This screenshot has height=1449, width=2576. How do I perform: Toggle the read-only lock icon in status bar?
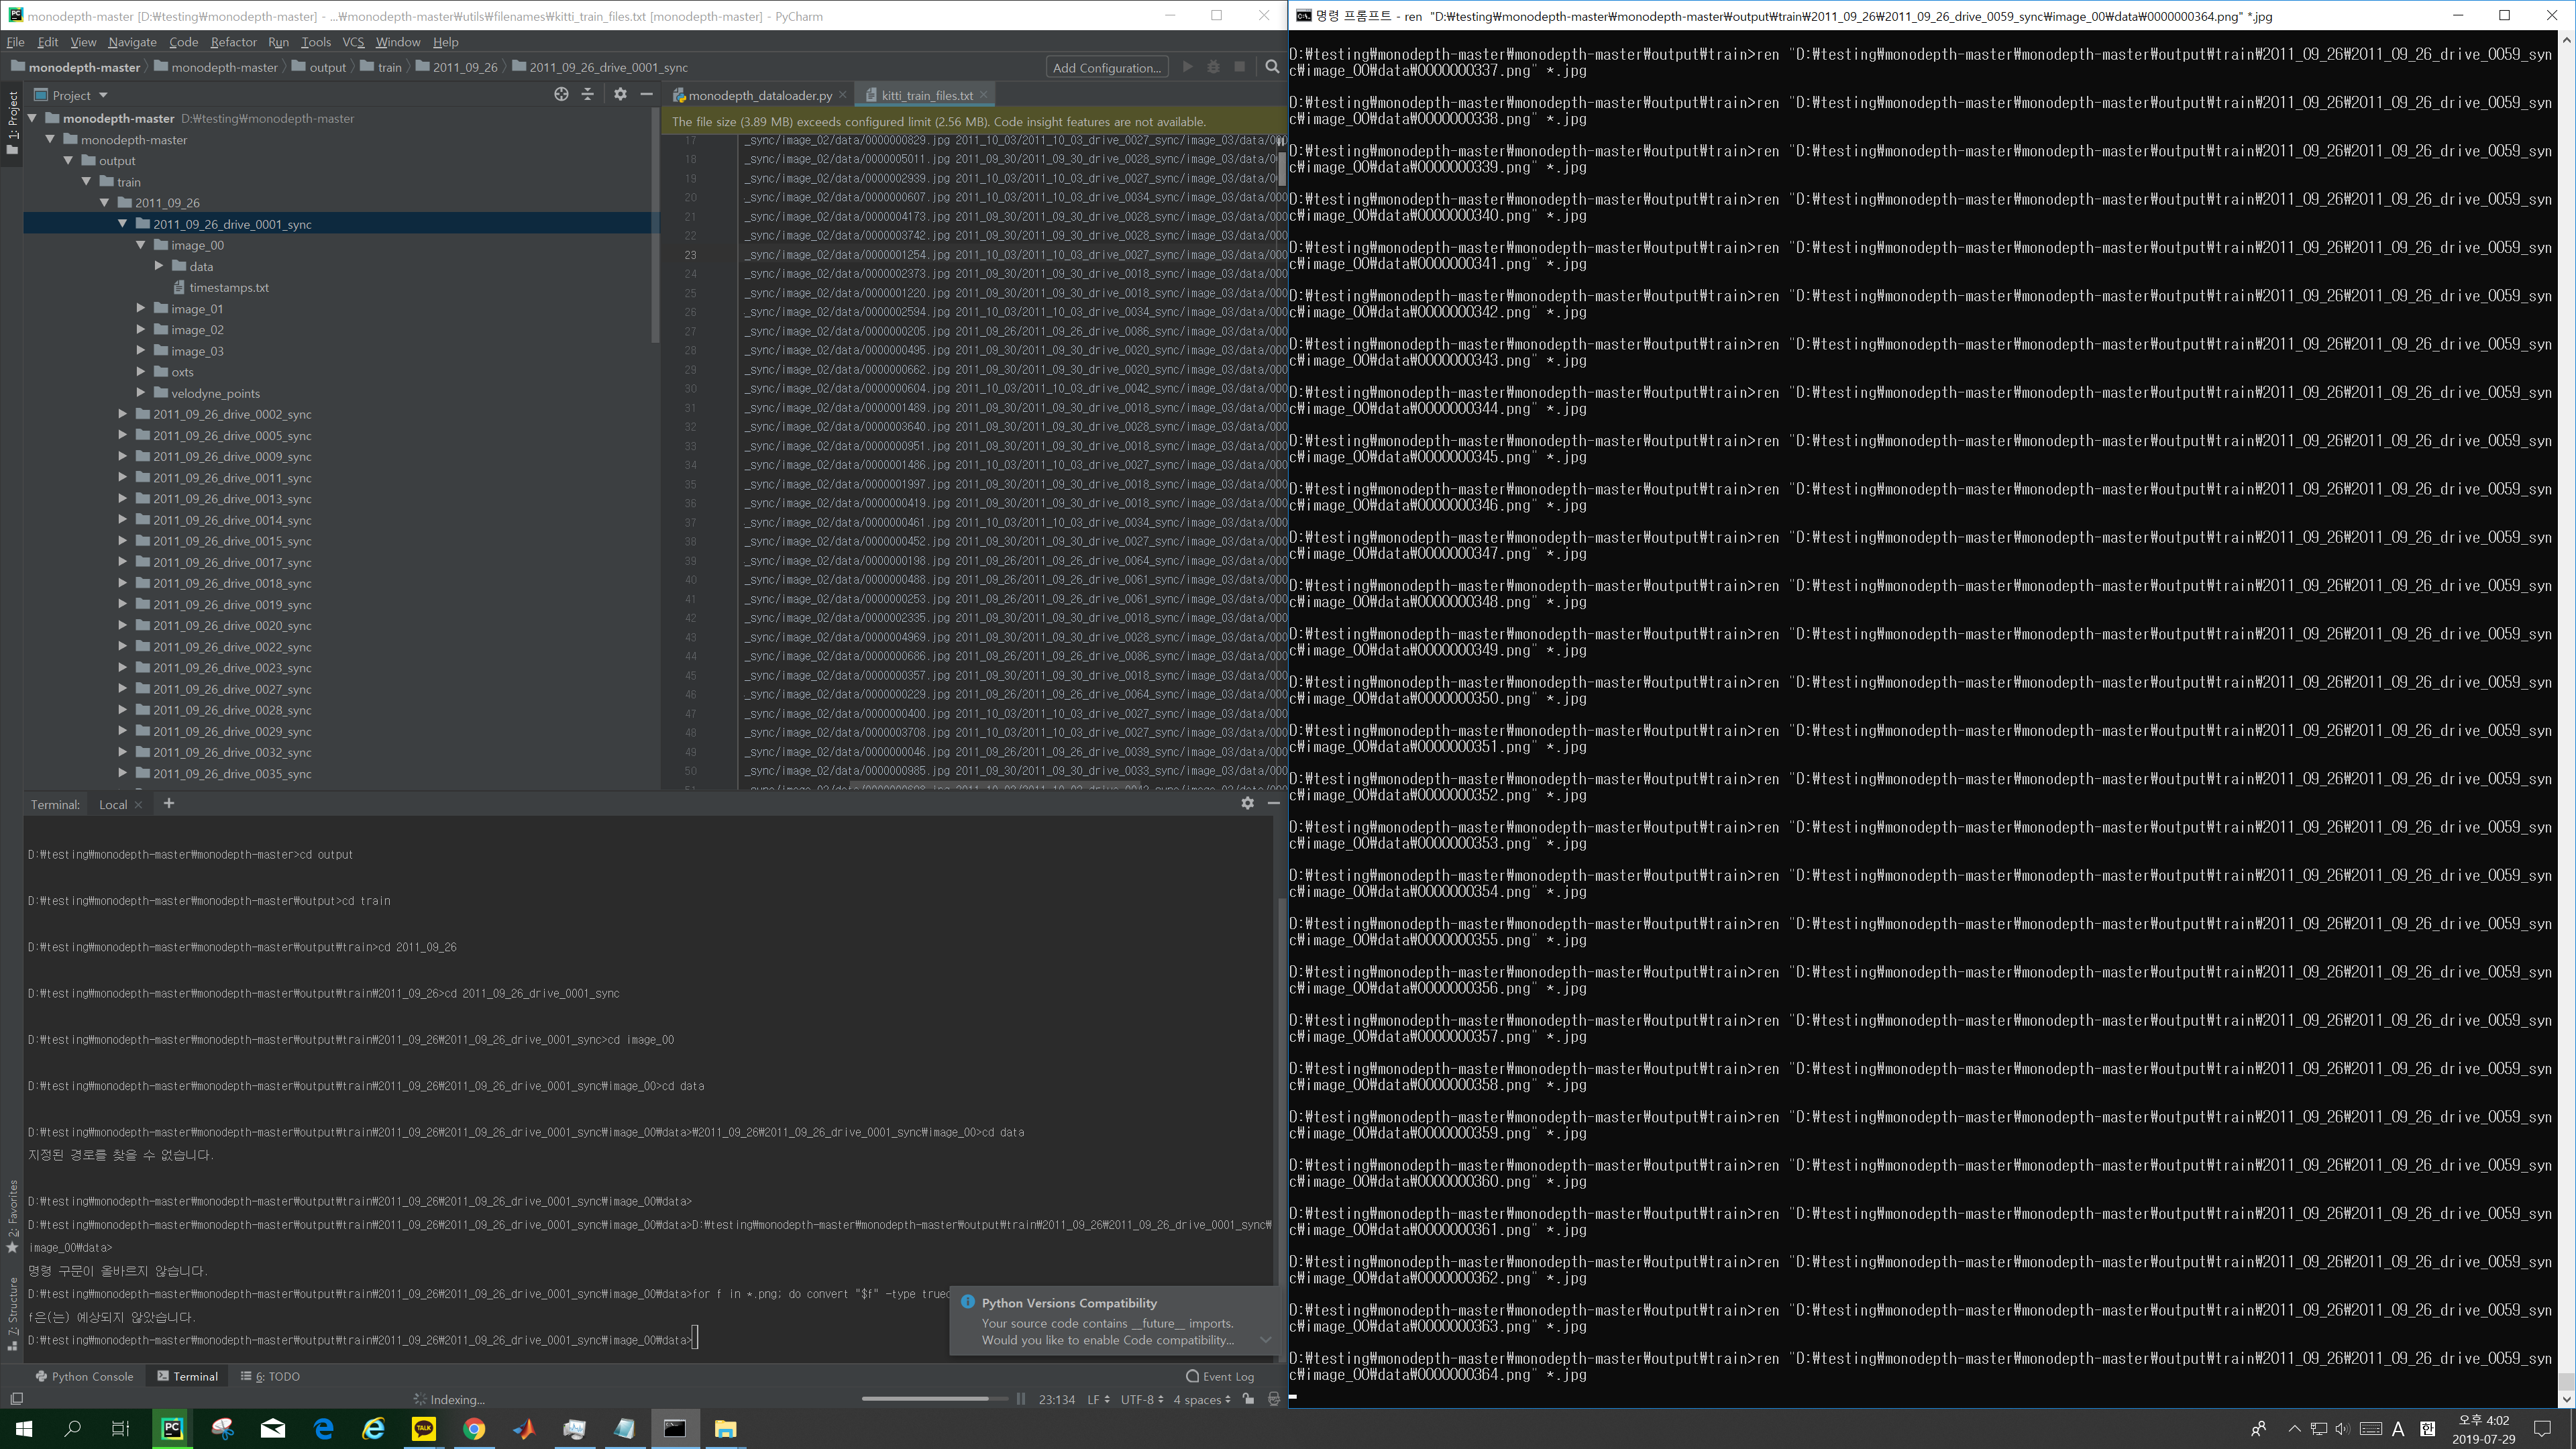[x=1248, y=1399]
